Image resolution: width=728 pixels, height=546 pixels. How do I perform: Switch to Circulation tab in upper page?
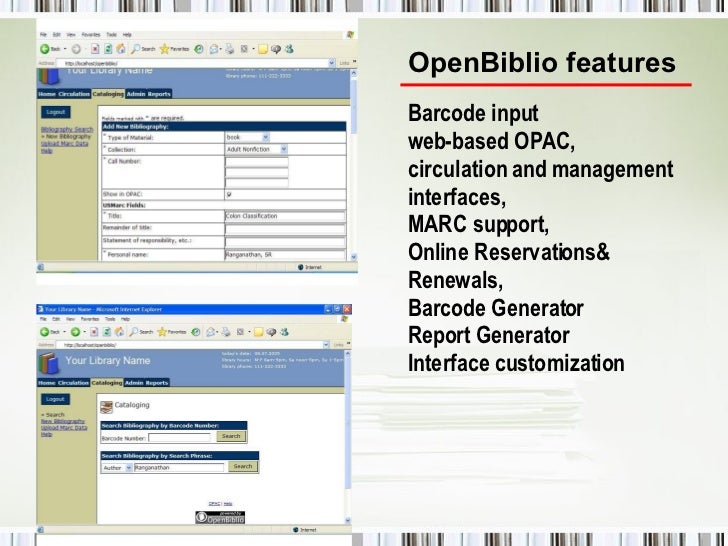(74, 94)
